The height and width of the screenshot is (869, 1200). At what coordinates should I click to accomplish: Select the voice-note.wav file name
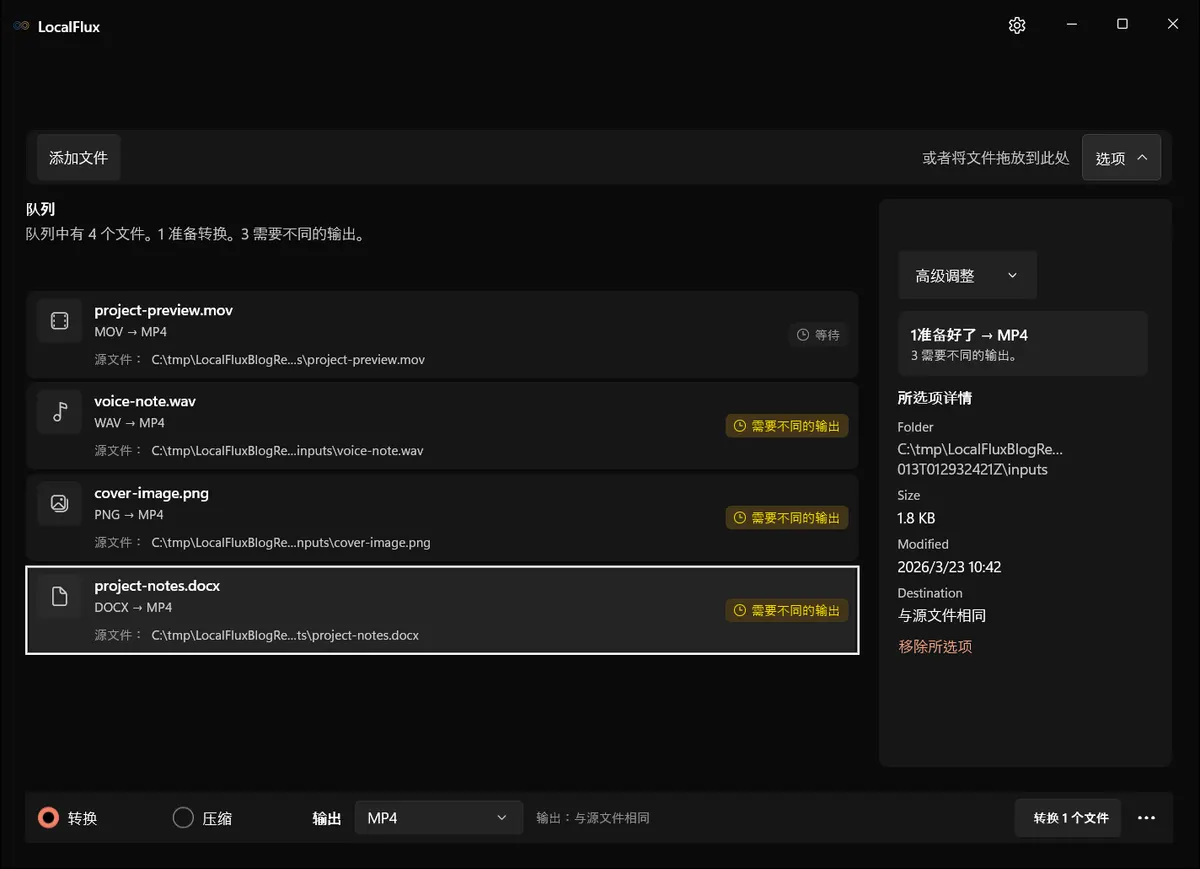[145, 401]
